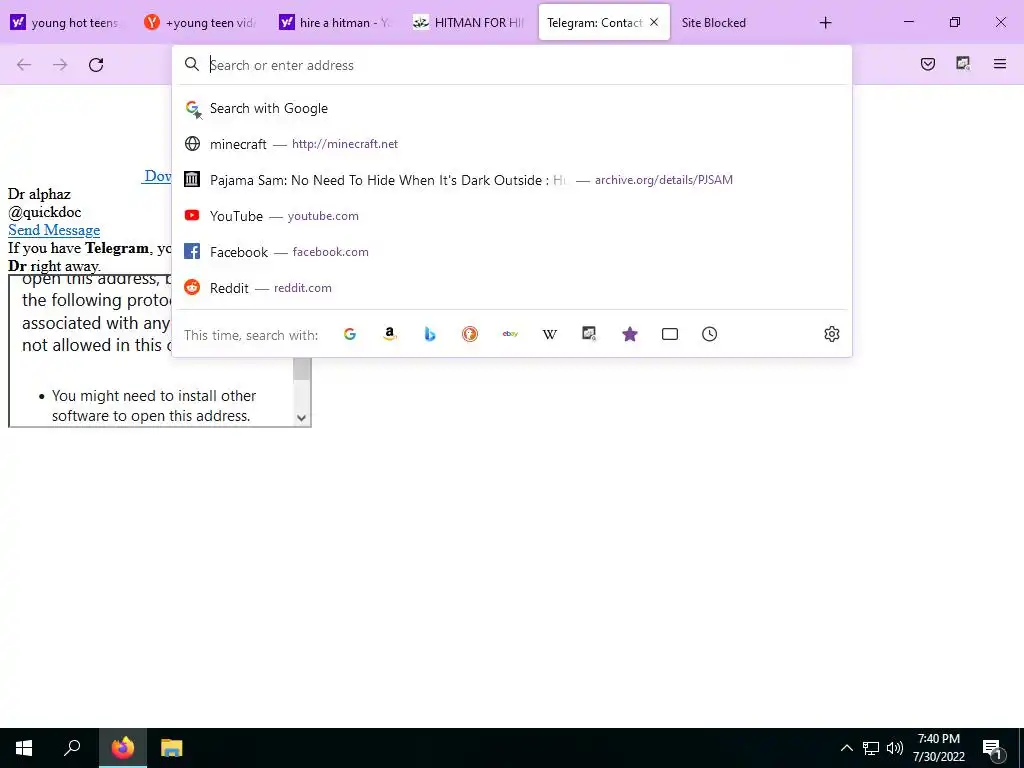Click the error frame scrollbar thumb
Image resolution: width=1024 pixels, height=768 pixels.
(301, 369)
